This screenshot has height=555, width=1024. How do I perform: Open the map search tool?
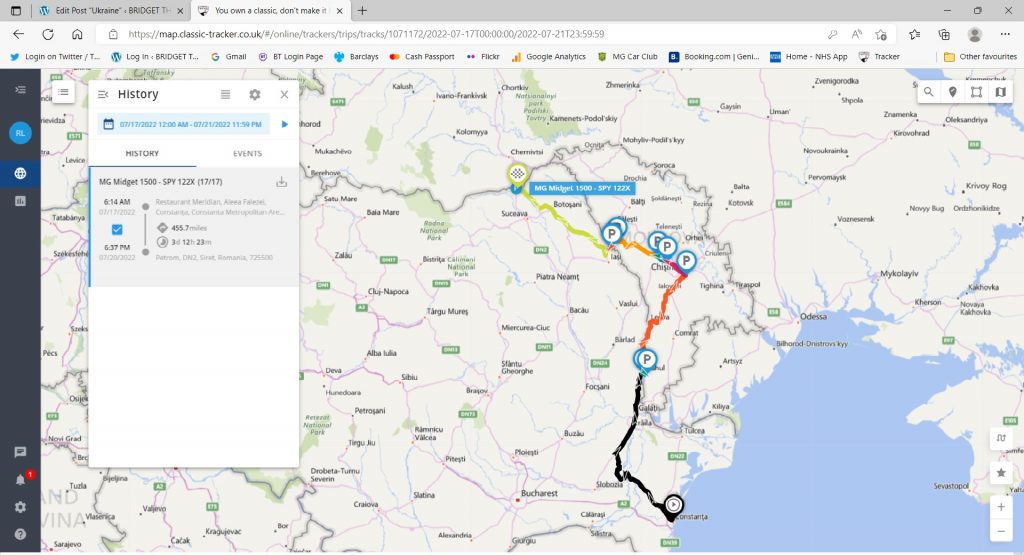tap(928, 92)
